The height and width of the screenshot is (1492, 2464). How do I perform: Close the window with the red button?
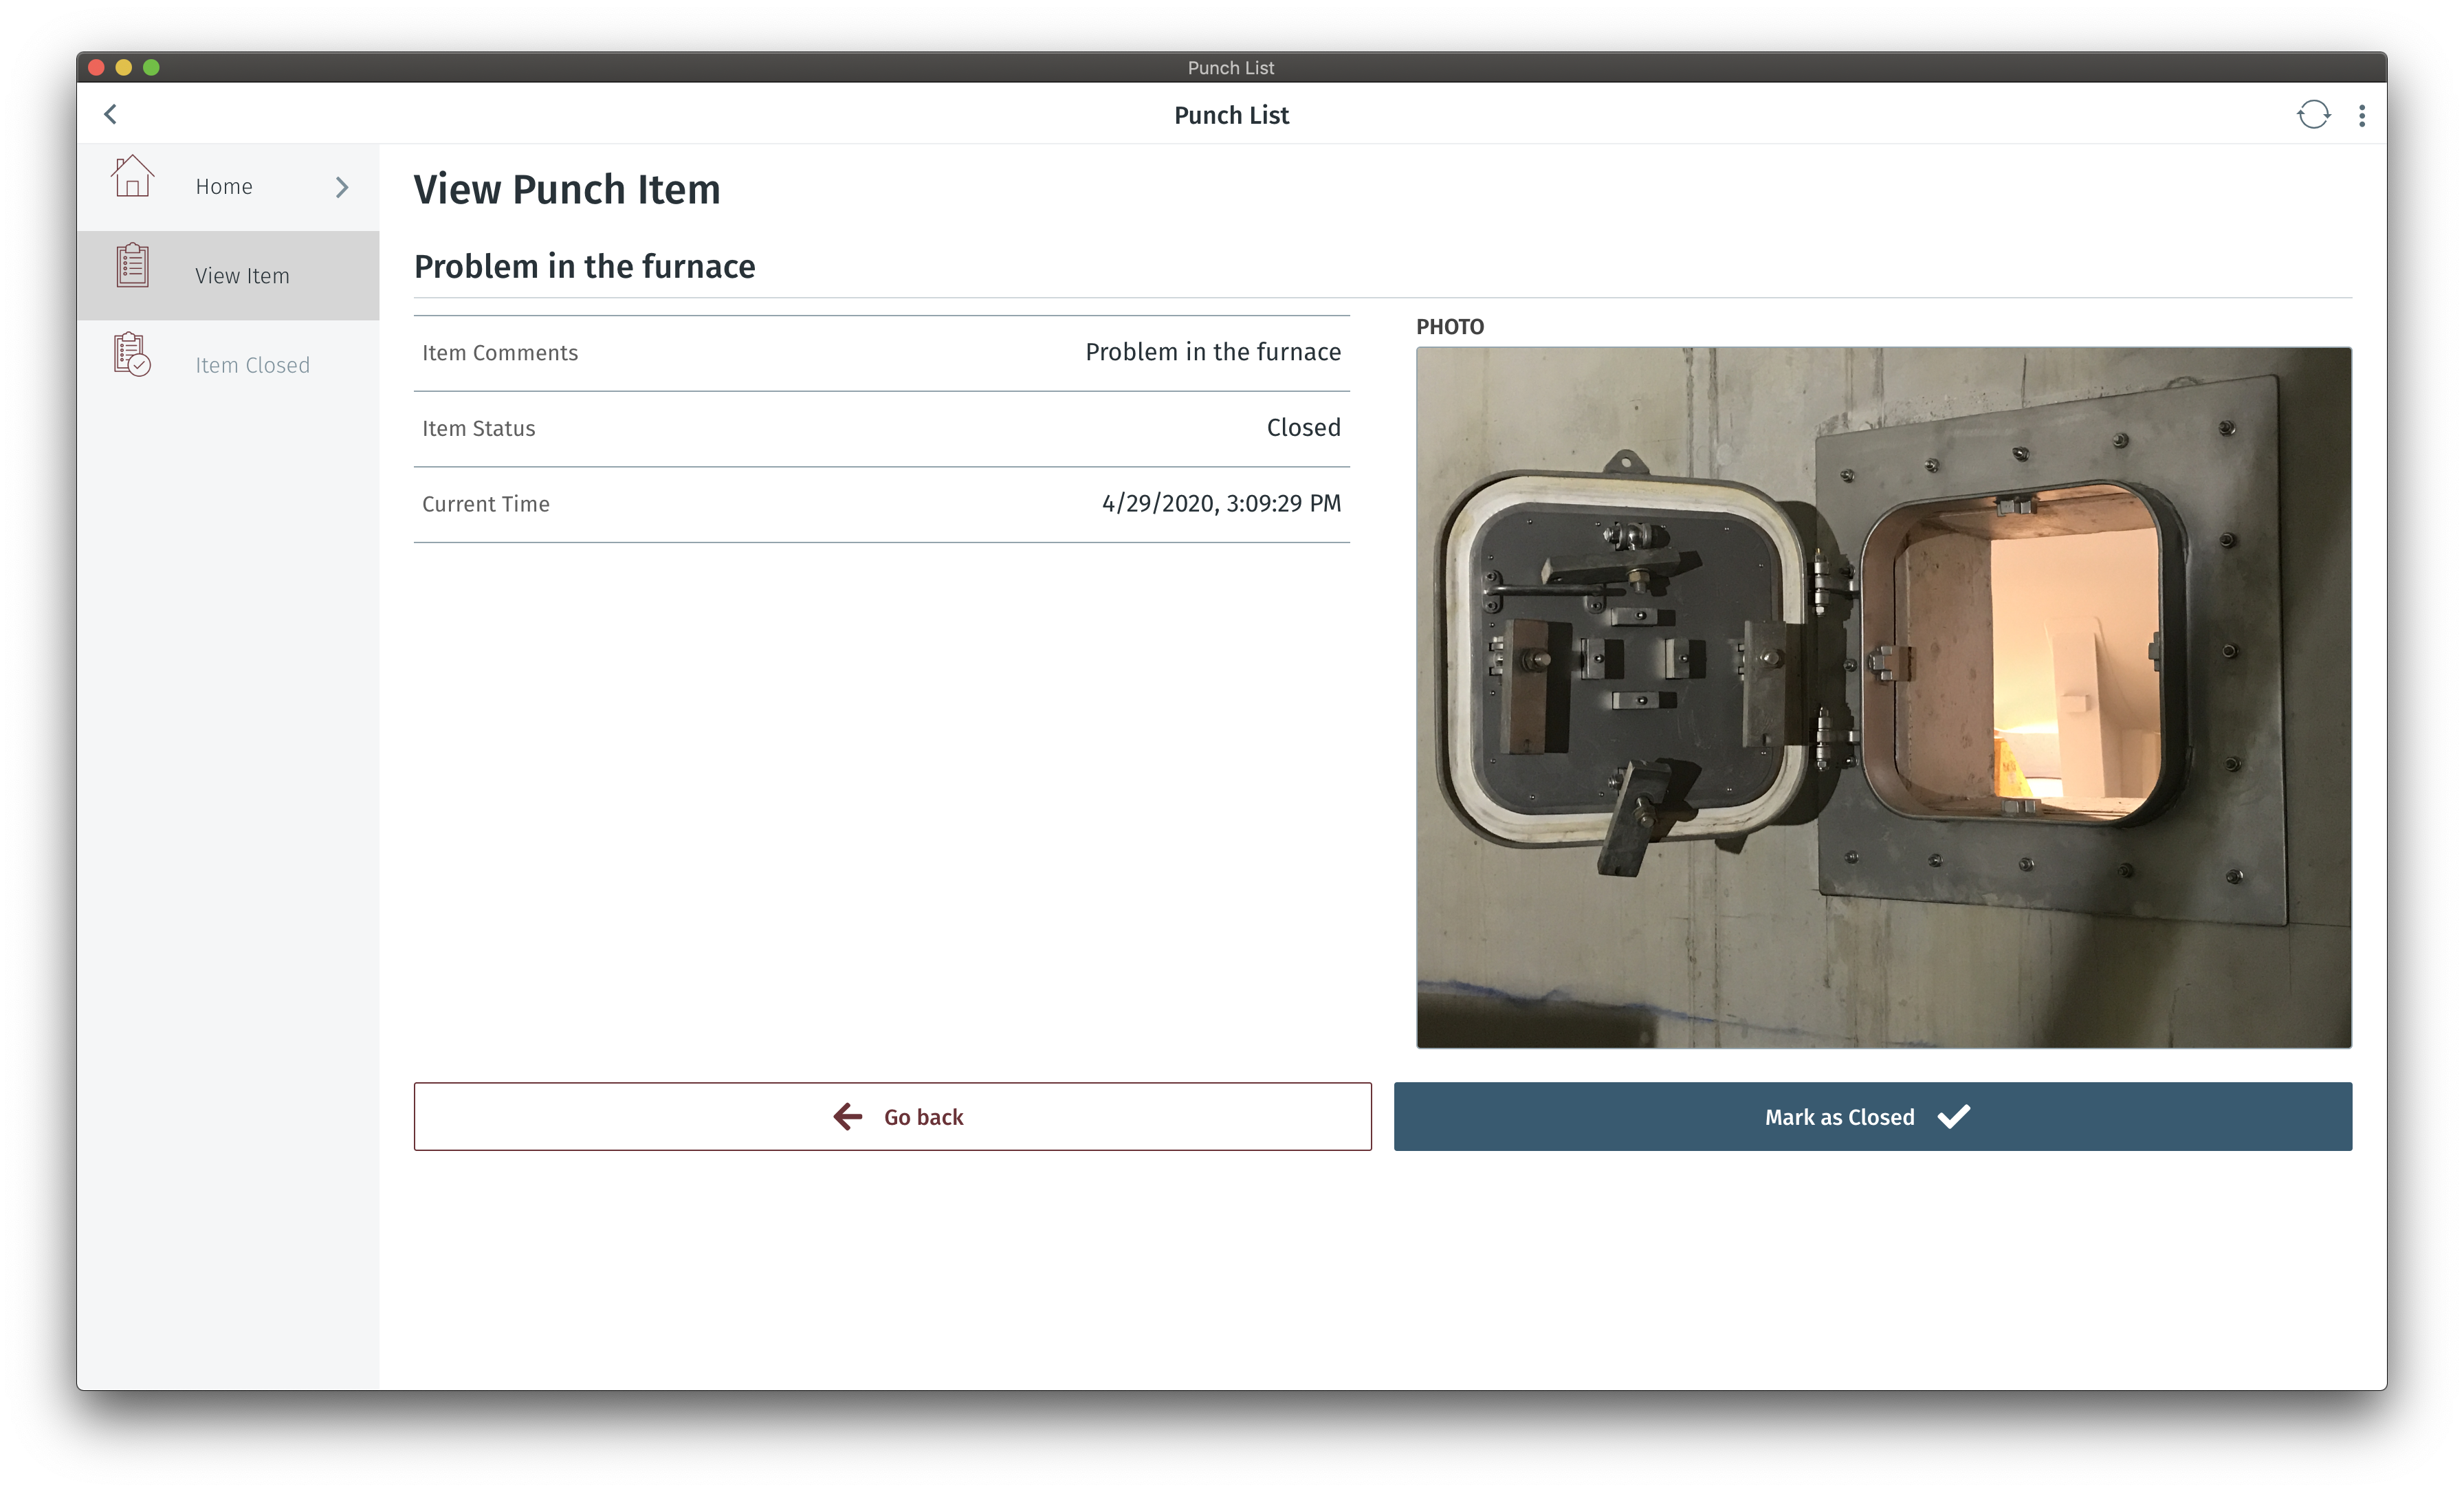96,67
